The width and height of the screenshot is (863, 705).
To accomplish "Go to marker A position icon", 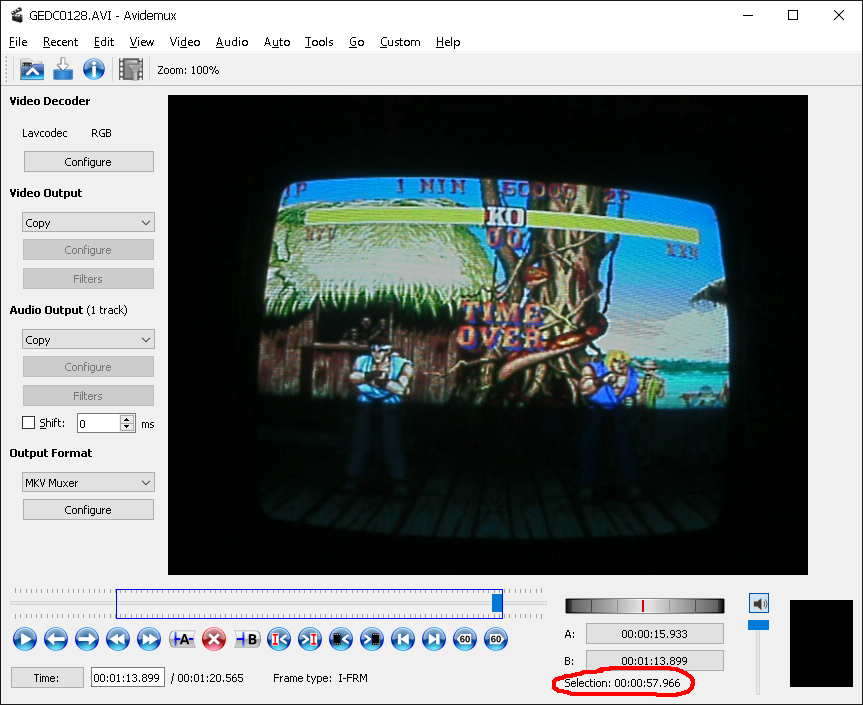I will [x=279, y=640].
